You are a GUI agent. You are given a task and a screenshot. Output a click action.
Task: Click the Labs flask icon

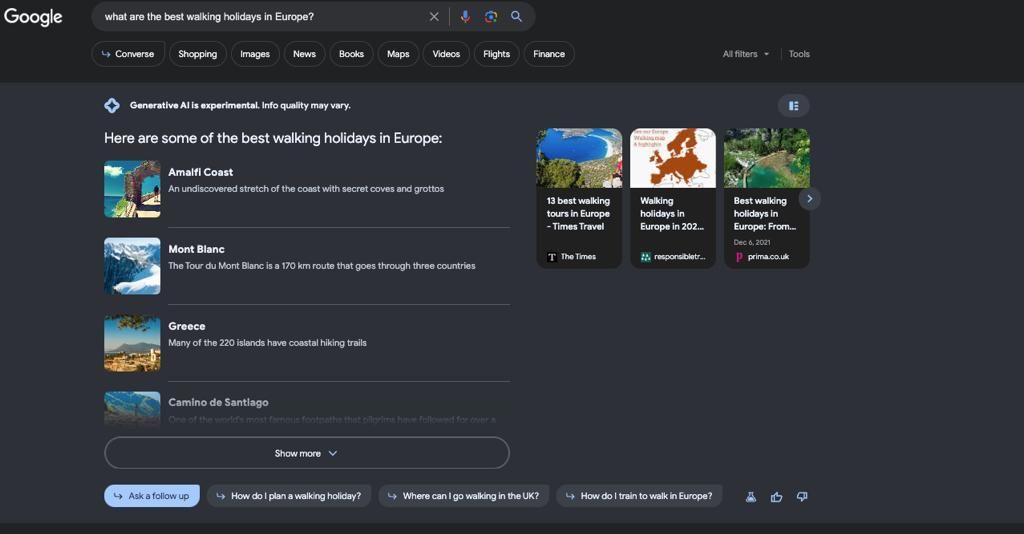tap(751, 496)
